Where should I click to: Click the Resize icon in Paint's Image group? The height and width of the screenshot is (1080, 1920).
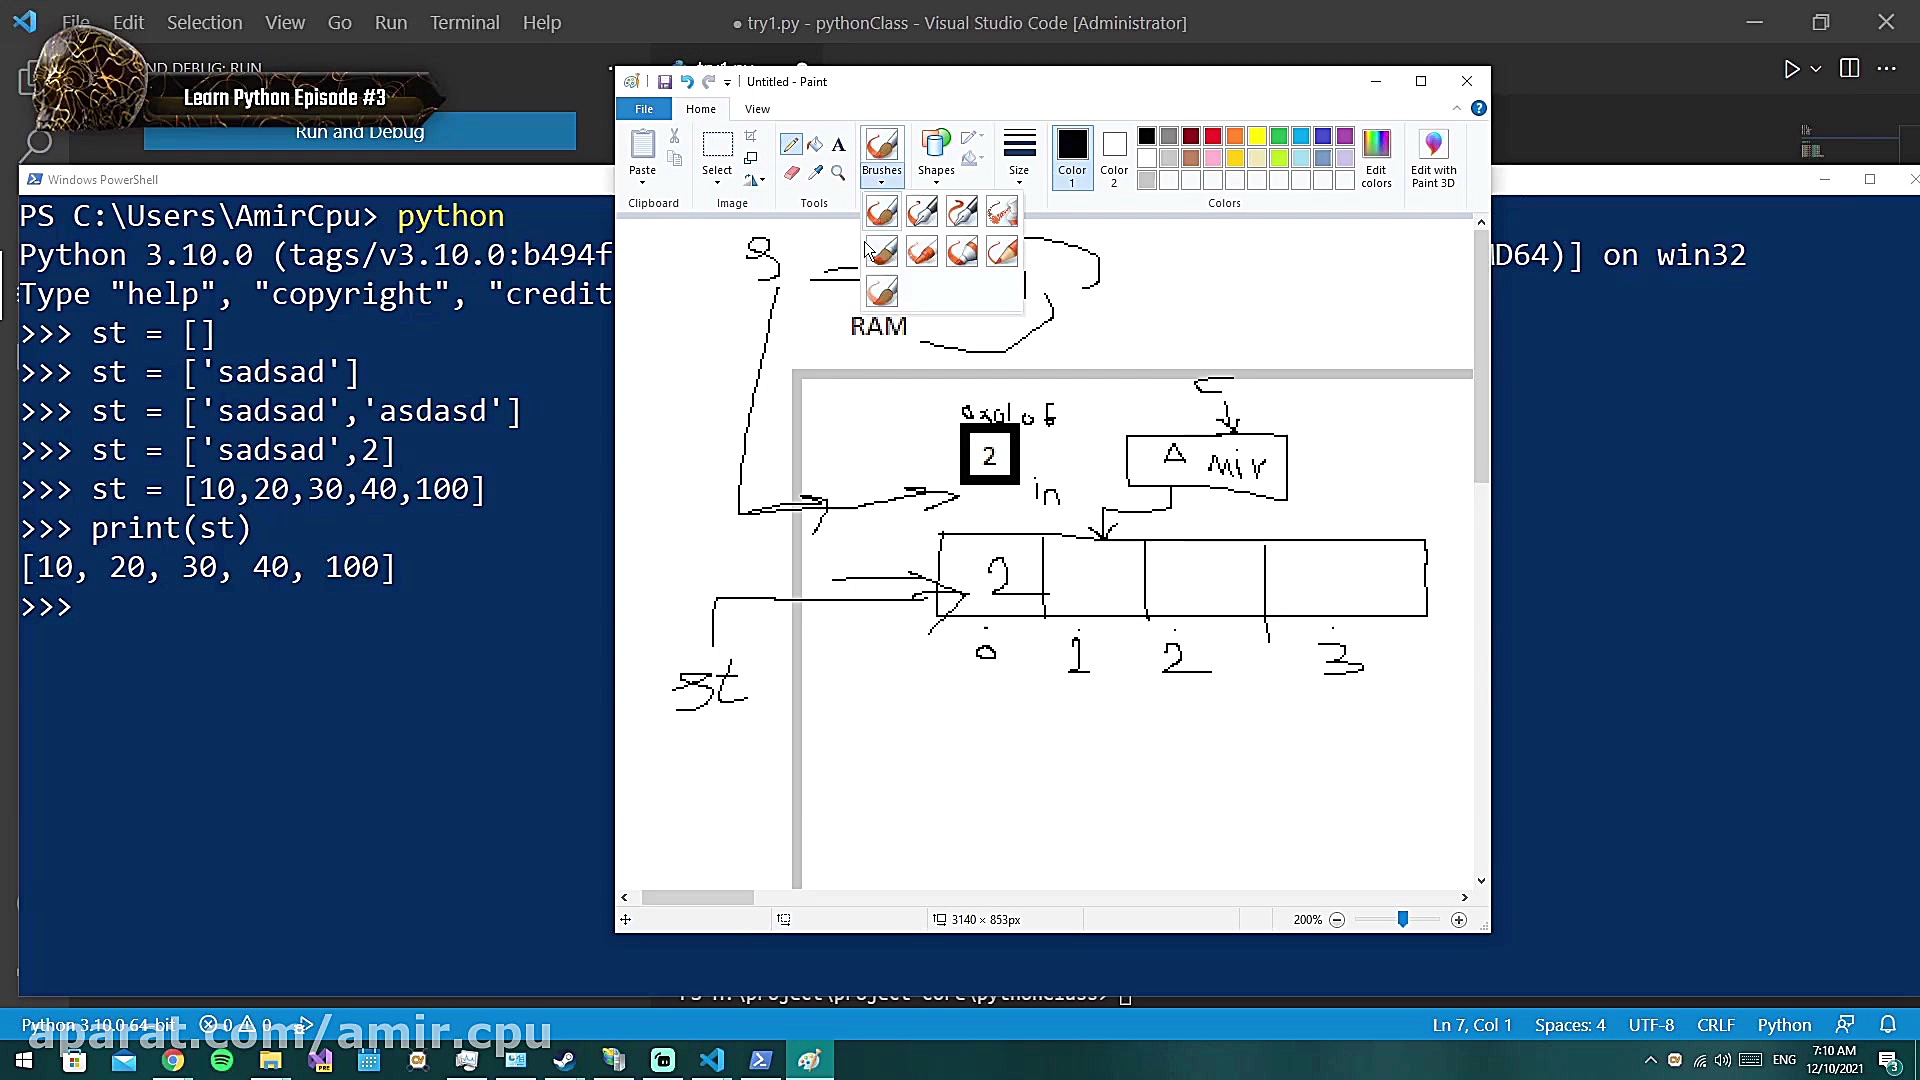point(751,158)
